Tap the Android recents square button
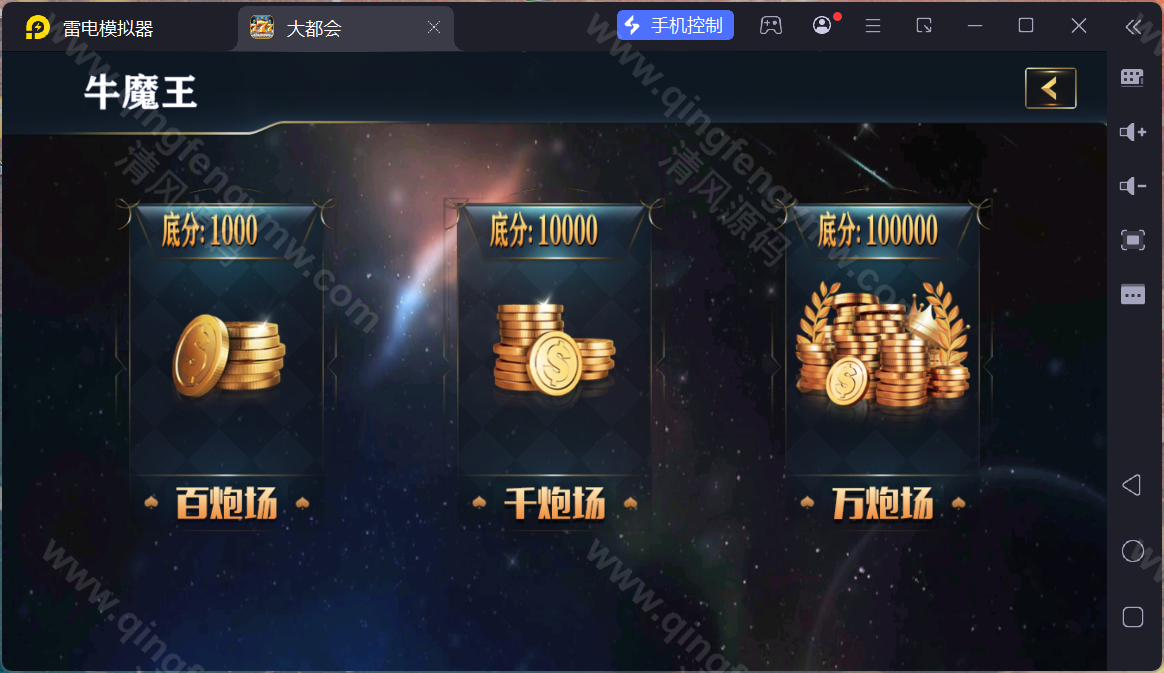Screen dimensions: 1164x673 [1132, 617]
